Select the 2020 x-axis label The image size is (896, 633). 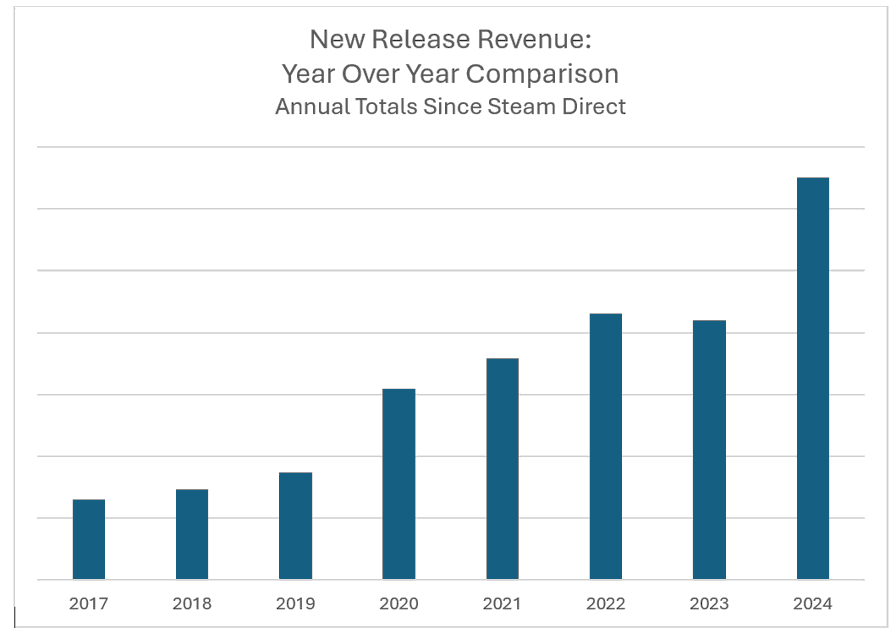coord(399,604)
